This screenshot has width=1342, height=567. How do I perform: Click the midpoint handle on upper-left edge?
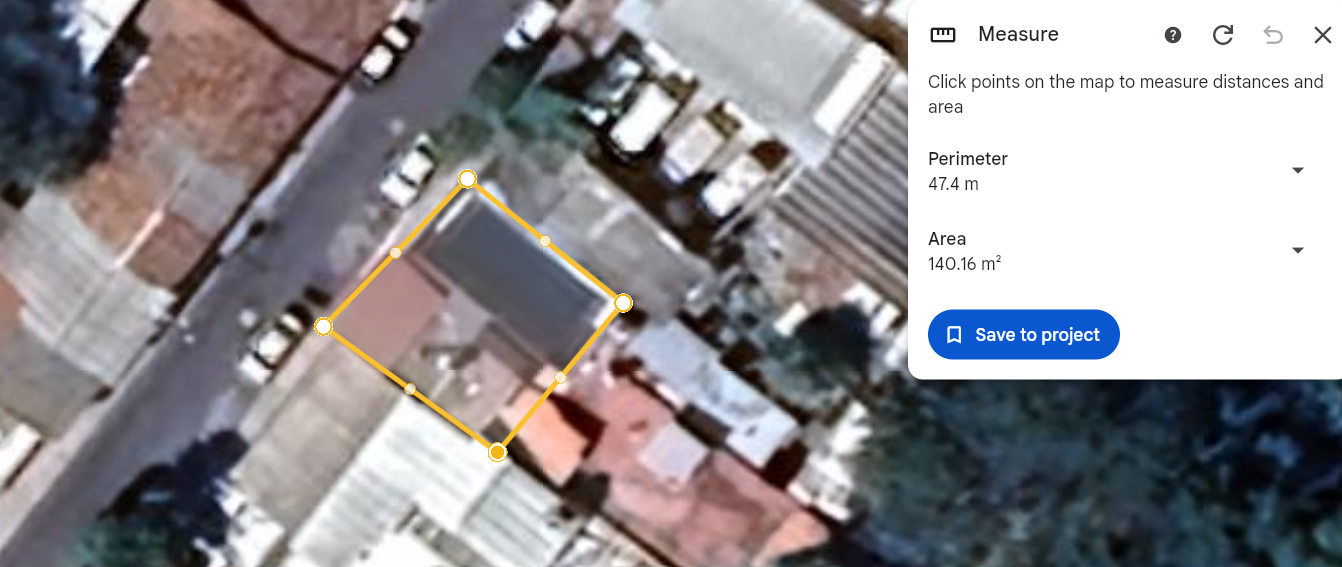pyautogui.click(x=395, y=253)
